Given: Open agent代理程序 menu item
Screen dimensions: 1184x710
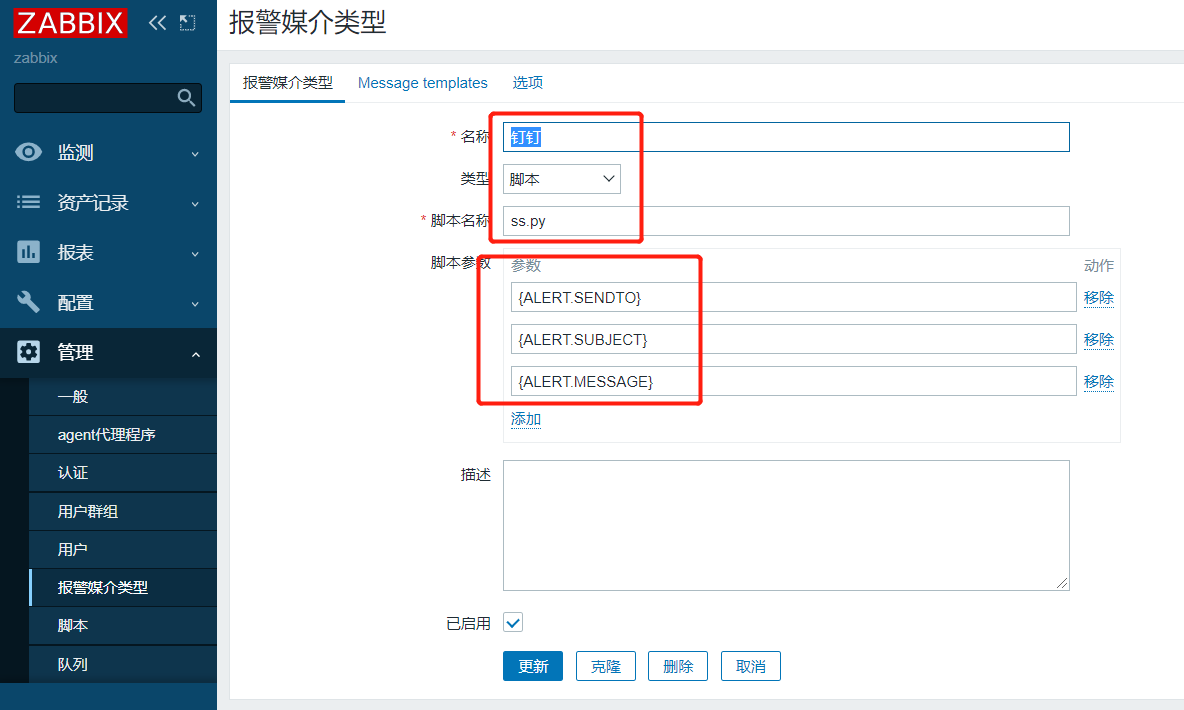Looking at the screenshot, I should pos(122,434).
